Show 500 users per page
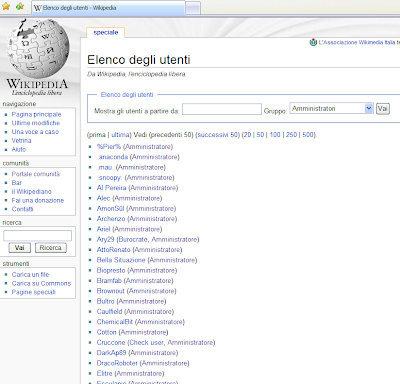 [x=308, y=135]
